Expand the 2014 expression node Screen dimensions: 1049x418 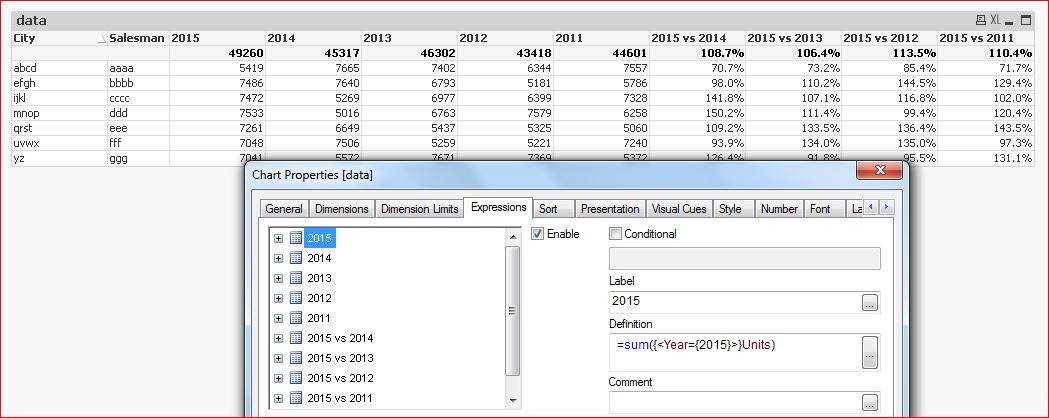click(x=278, y=258)
